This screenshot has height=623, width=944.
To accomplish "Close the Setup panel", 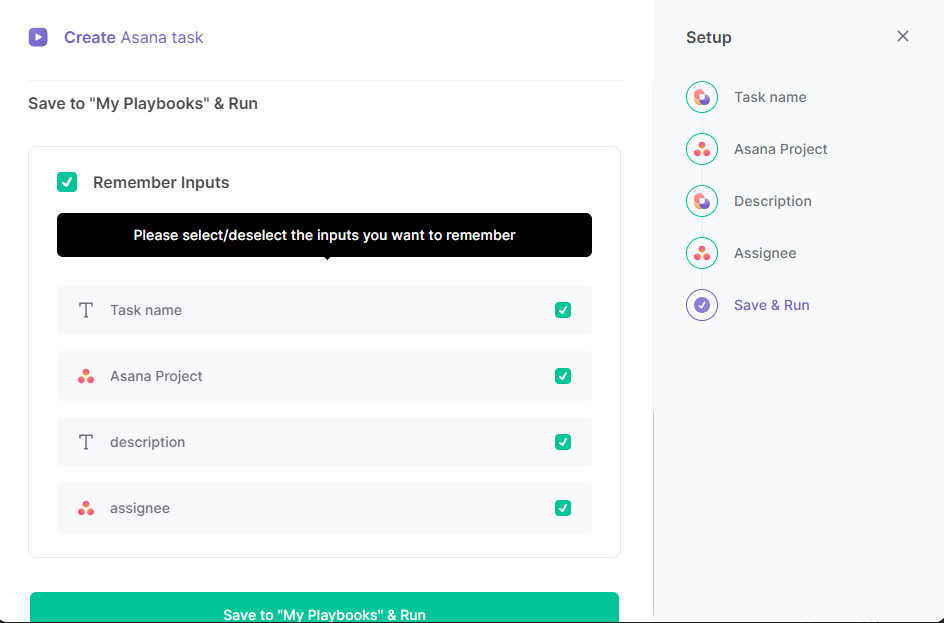I will 903,36.
